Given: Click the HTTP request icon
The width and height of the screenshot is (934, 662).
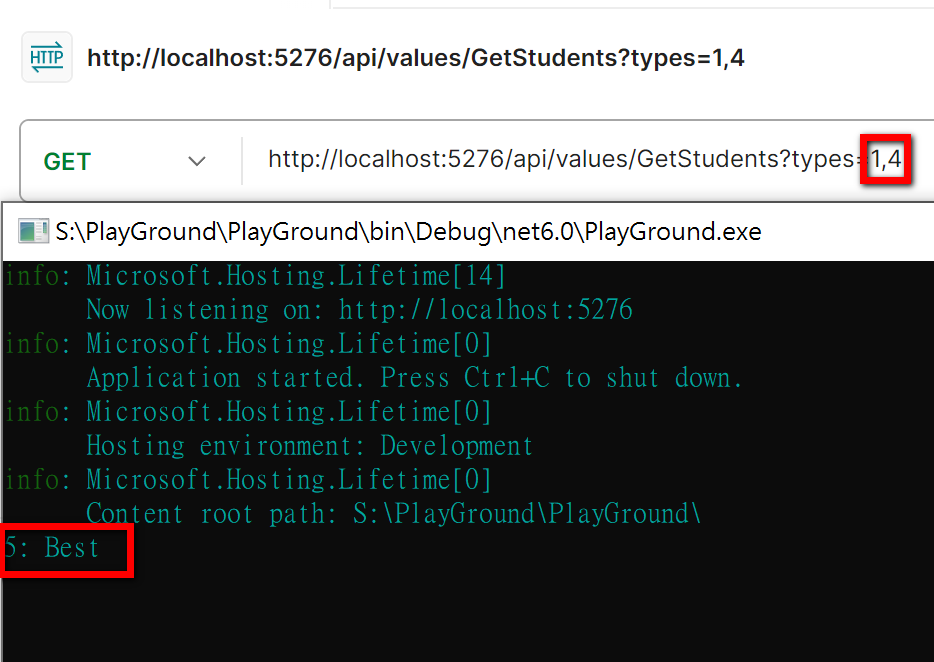Looking at the screenshot, I should [47, 57].
